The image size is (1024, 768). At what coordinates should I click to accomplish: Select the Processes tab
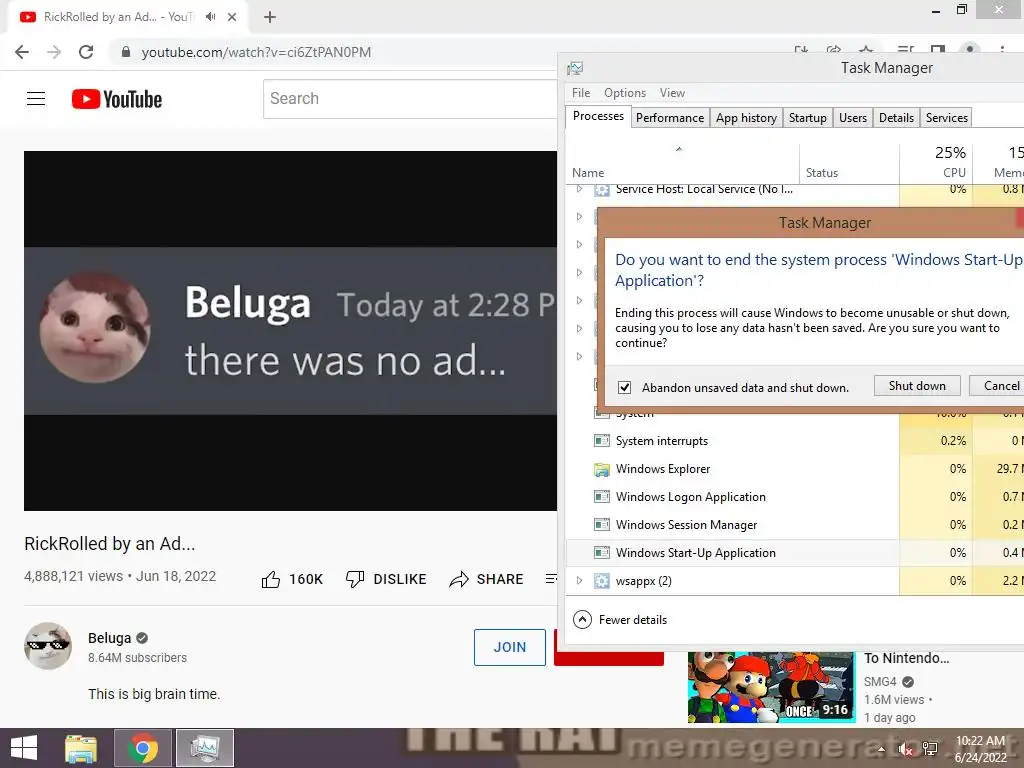tap(598, 116)
